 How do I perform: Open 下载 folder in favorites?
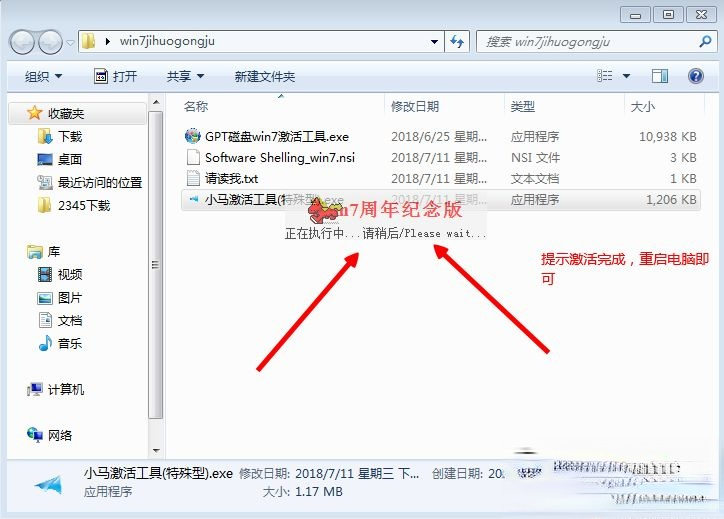[x=70, y=136]
